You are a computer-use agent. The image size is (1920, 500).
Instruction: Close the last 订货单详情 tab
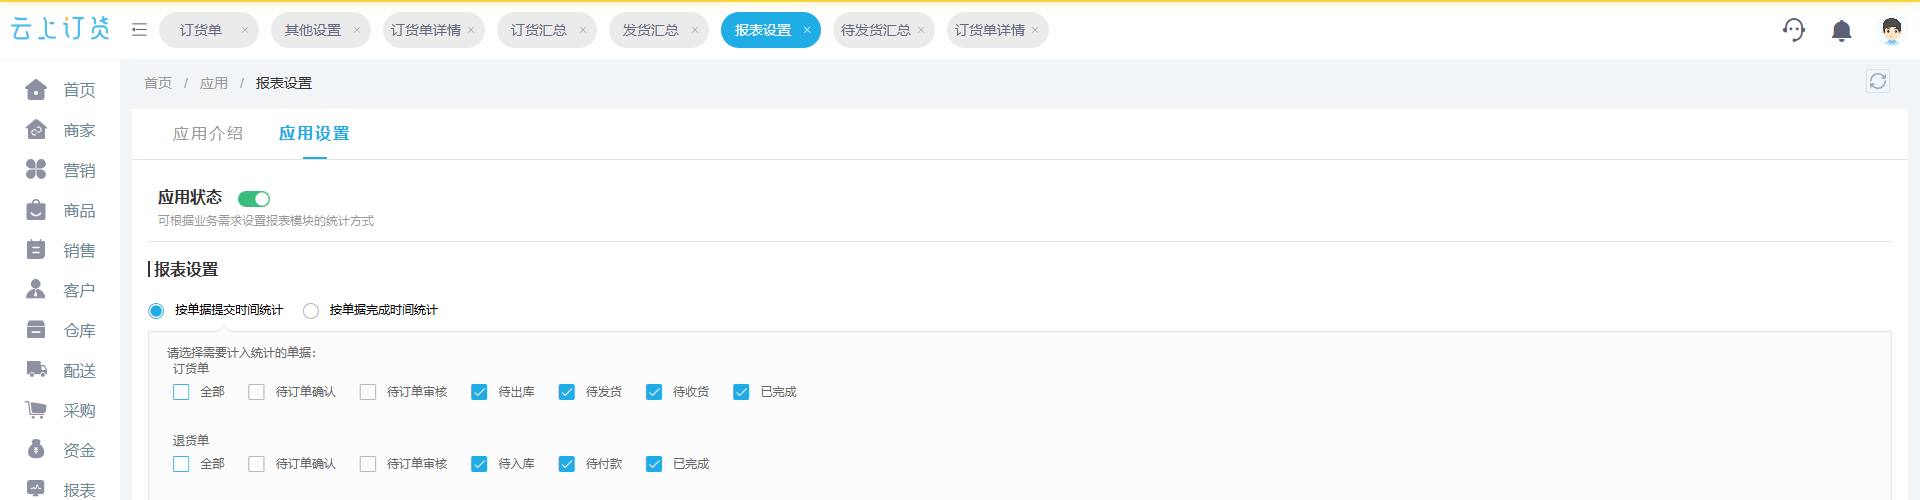pos(1035,30)
